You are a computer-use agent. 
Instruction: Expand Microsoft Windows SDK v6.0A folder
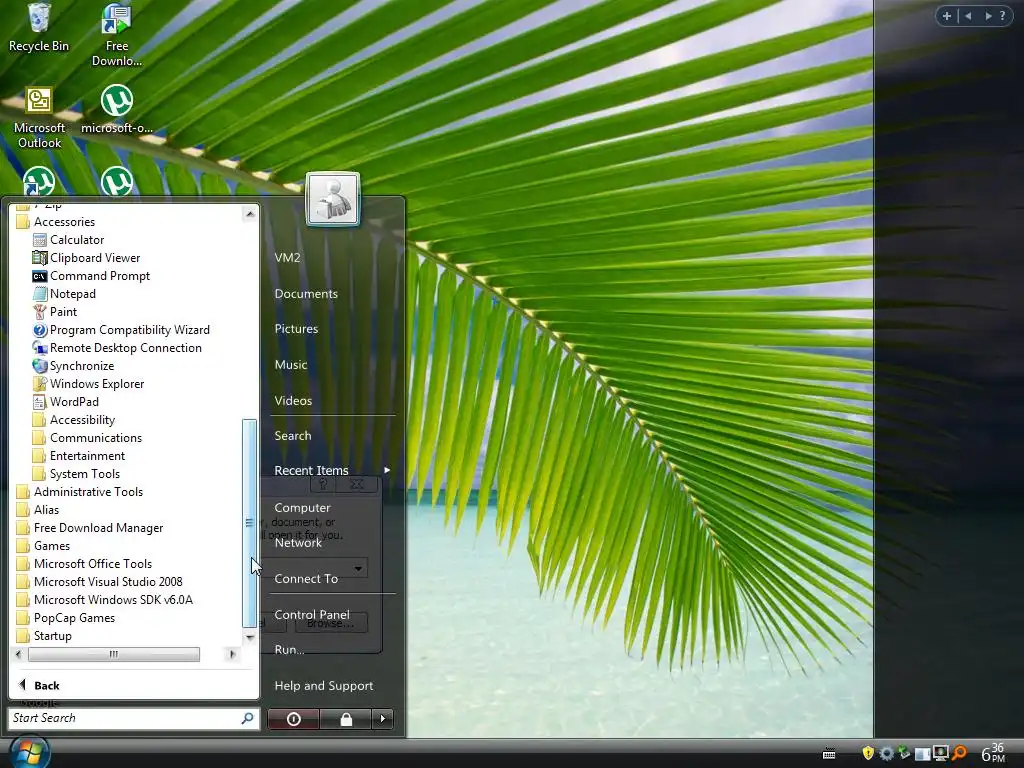(x=104, y=600)
